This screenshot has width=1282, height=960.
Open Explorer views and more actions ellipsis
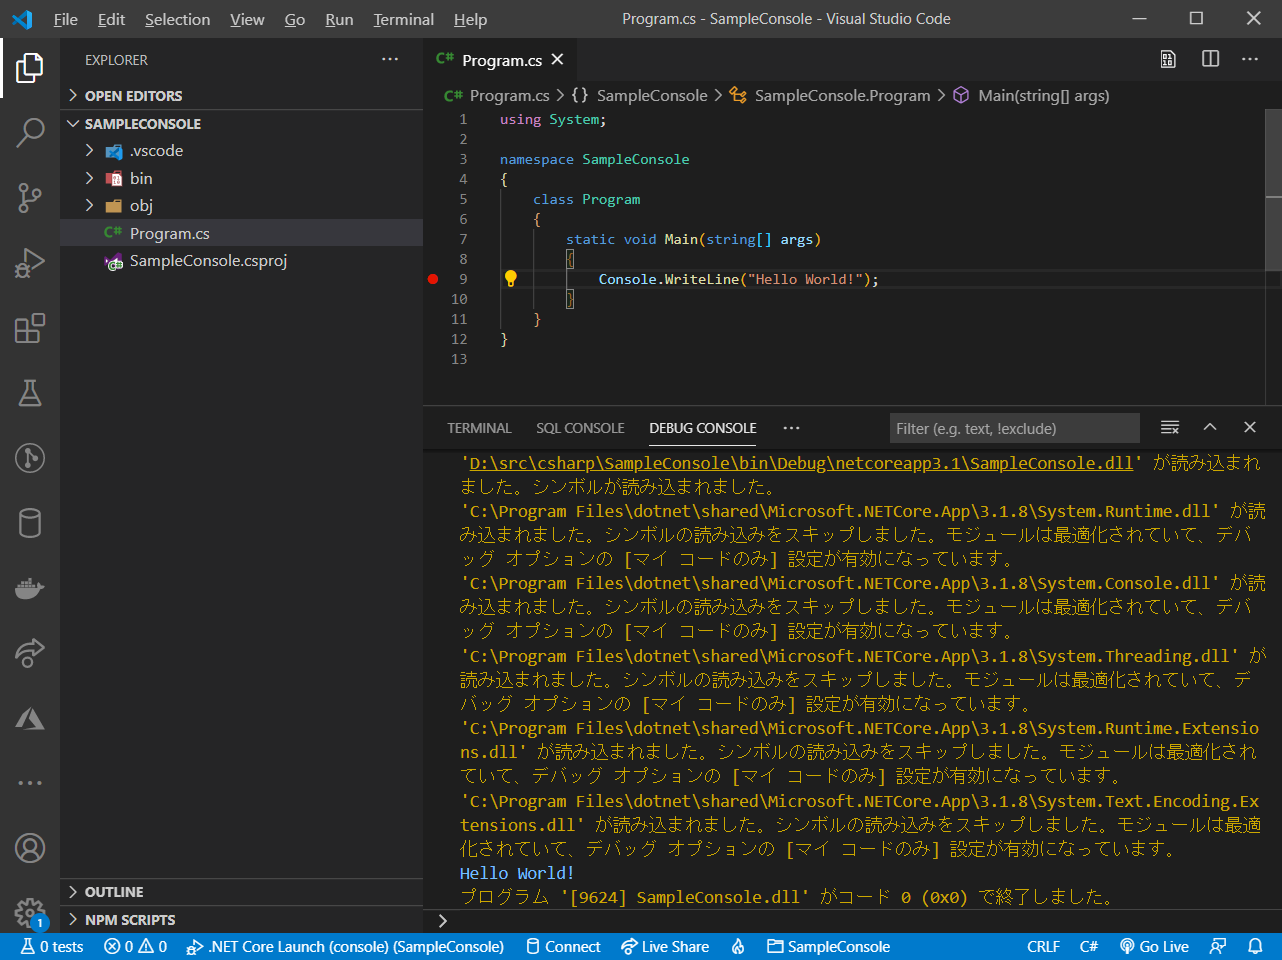[x=390, y=60]
